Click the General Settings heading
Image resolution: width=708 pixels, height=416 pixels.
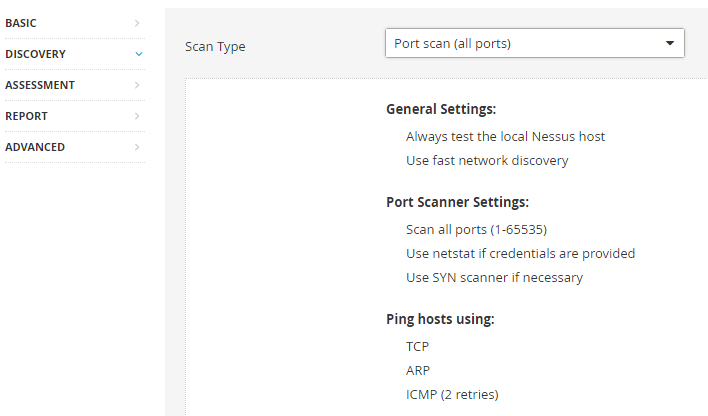441,109
